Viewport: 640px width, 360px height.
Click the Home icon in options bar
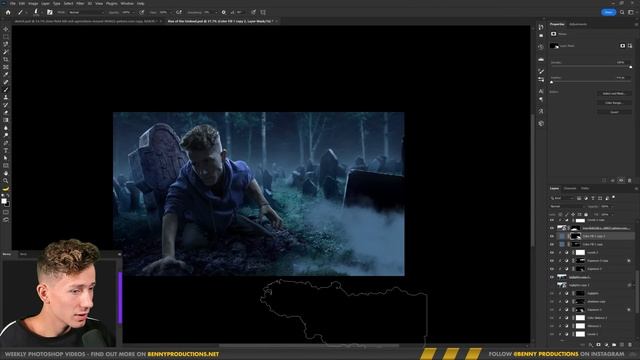click(8, 12)
